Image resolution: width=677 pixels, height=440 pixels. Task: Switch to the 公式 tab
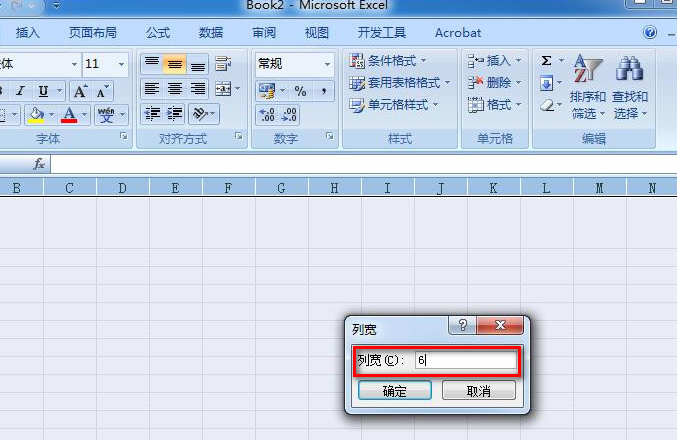158,33
